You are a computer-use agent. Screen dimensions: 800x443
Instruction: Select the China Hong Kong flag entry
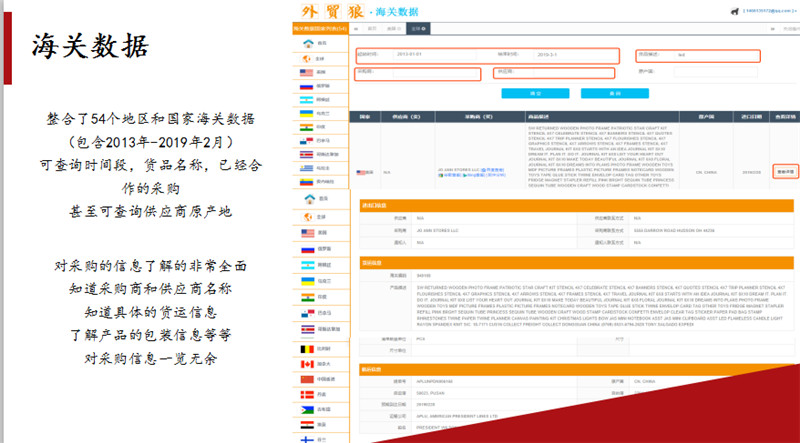307,379
